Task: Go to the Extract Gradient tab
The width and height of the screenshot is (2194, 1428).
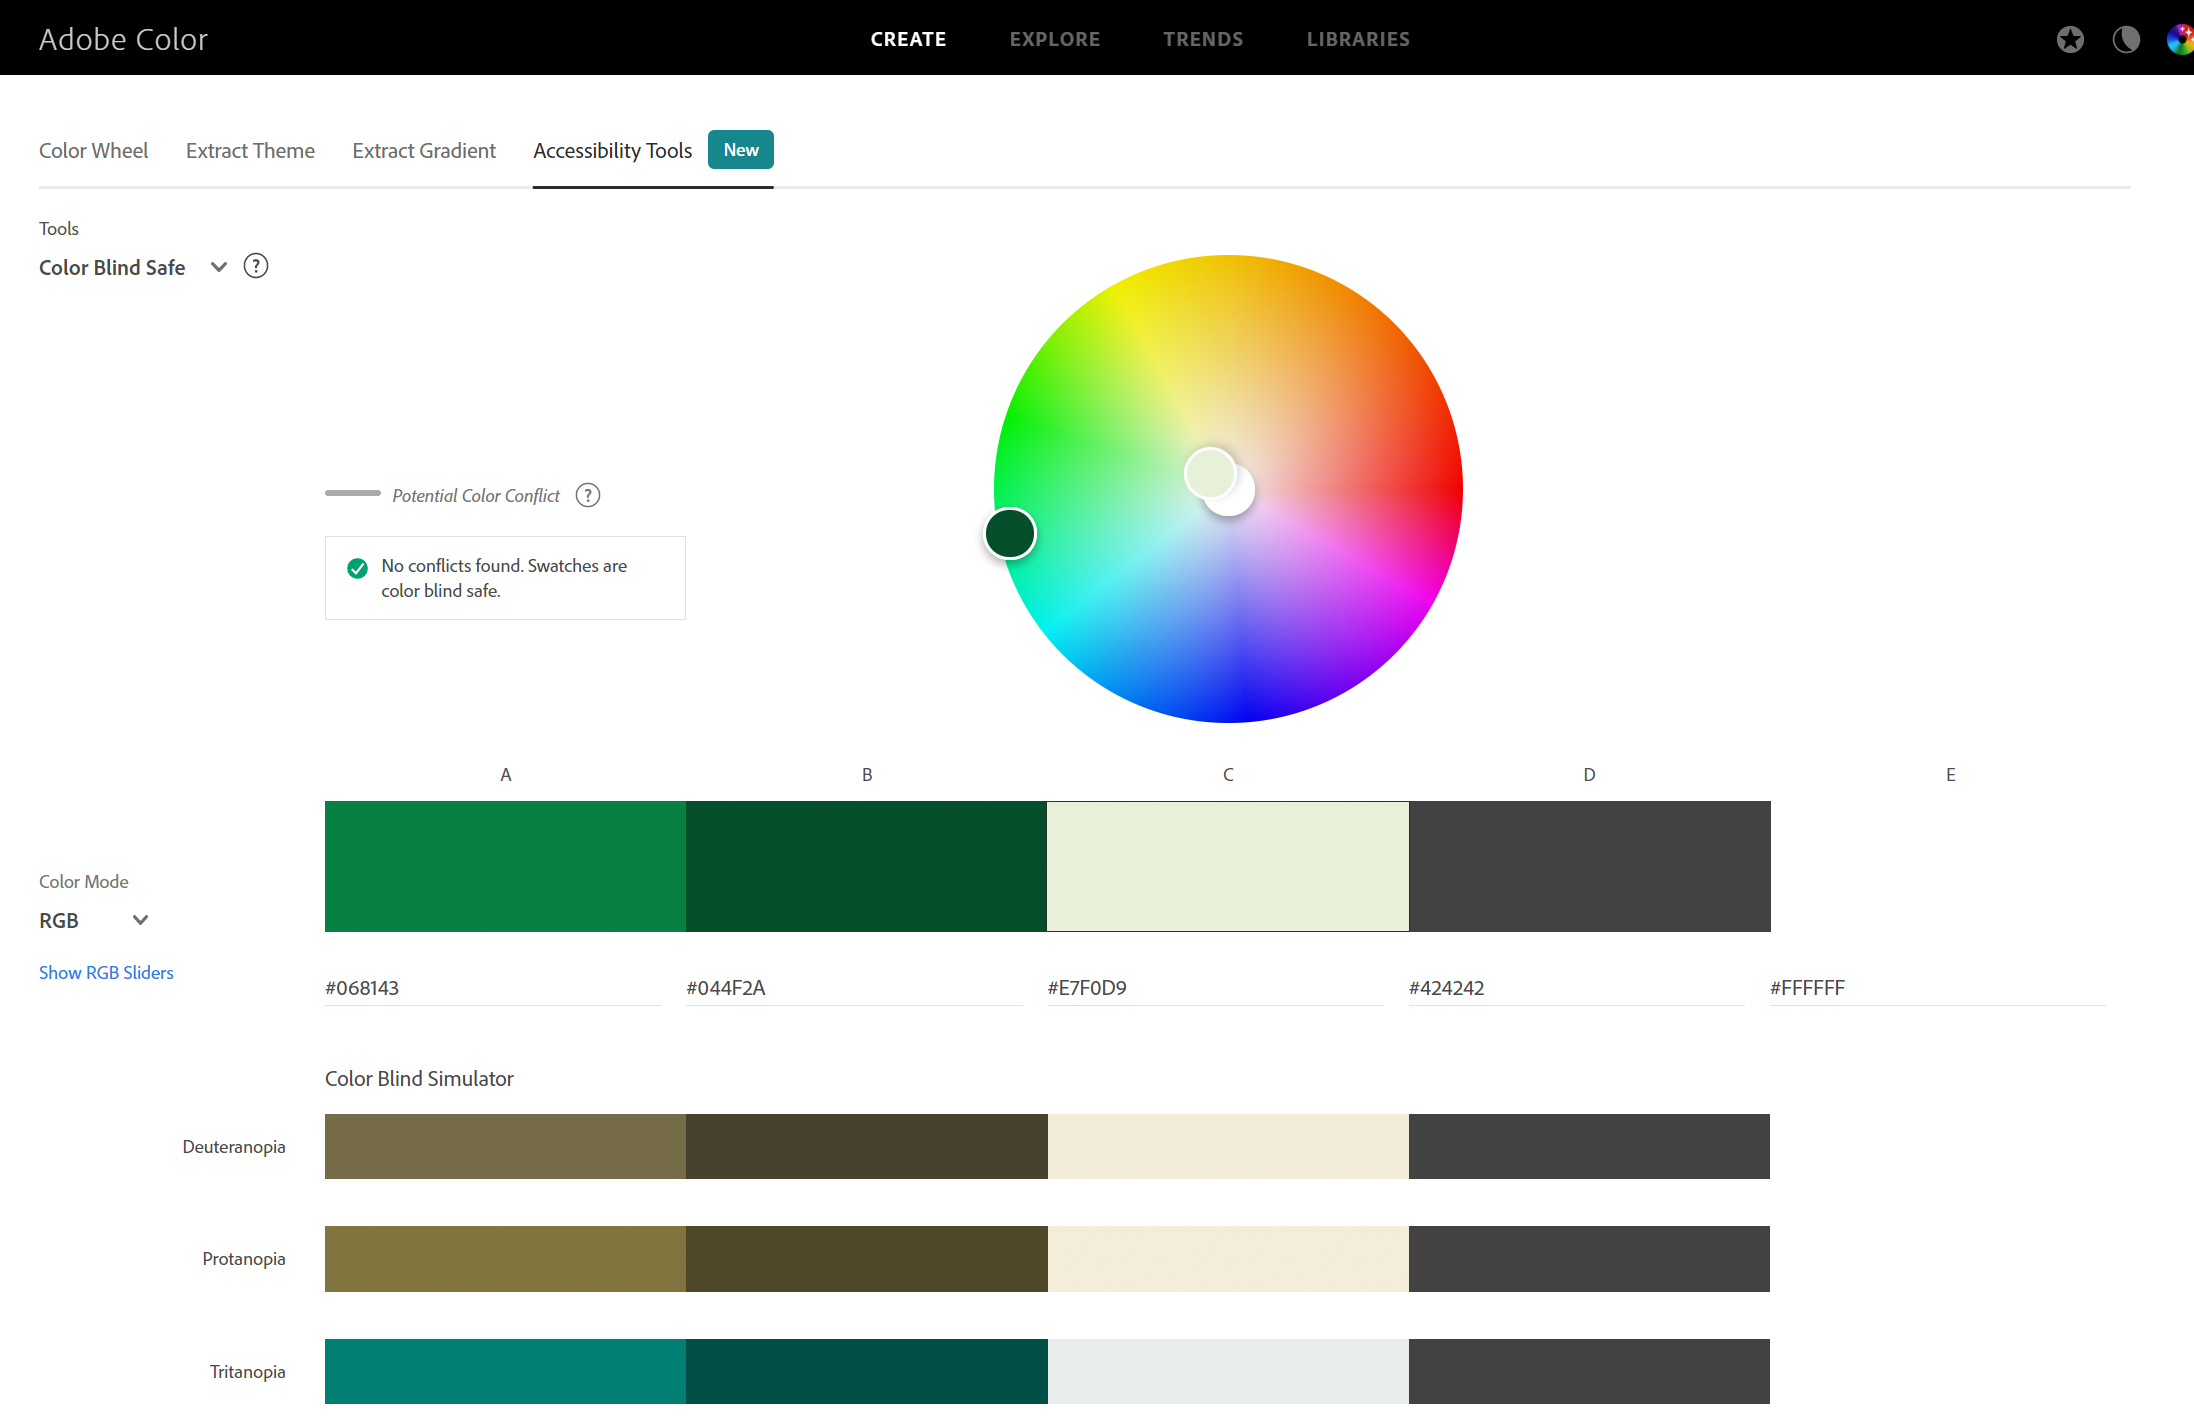Action: point(424,150)
